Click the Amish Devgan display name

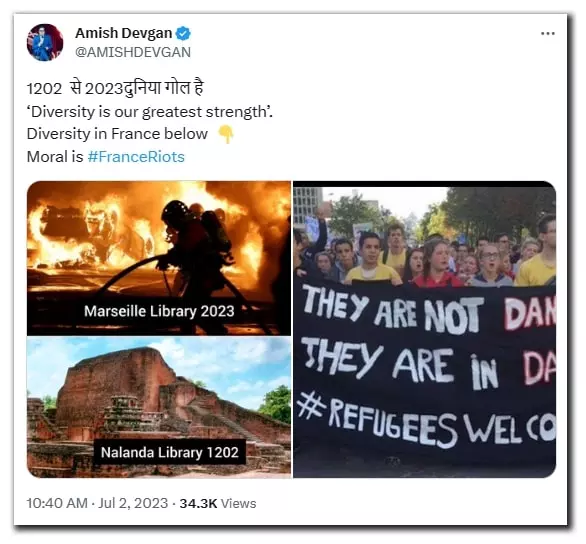click(x=124, y=33)
